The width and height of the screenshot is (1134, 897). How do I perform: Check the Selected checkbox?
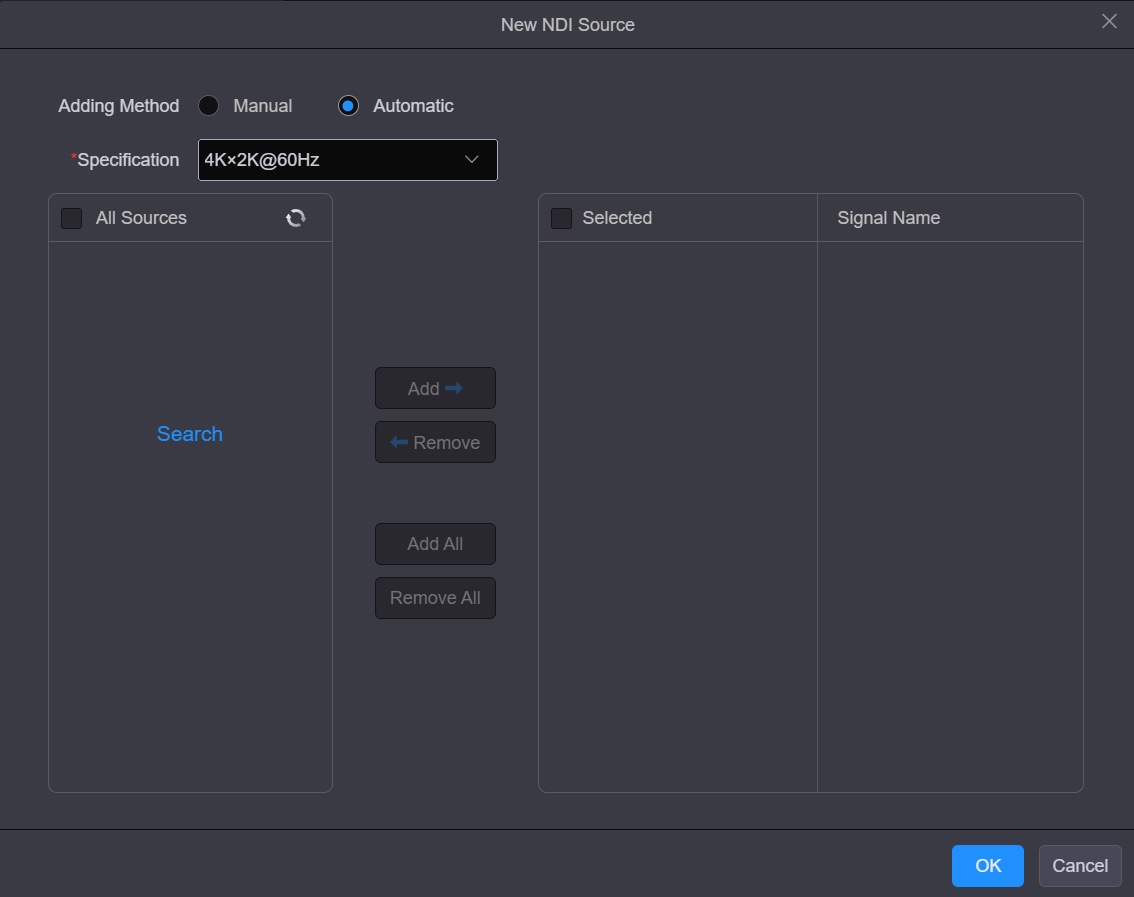(x=561, y=217)
